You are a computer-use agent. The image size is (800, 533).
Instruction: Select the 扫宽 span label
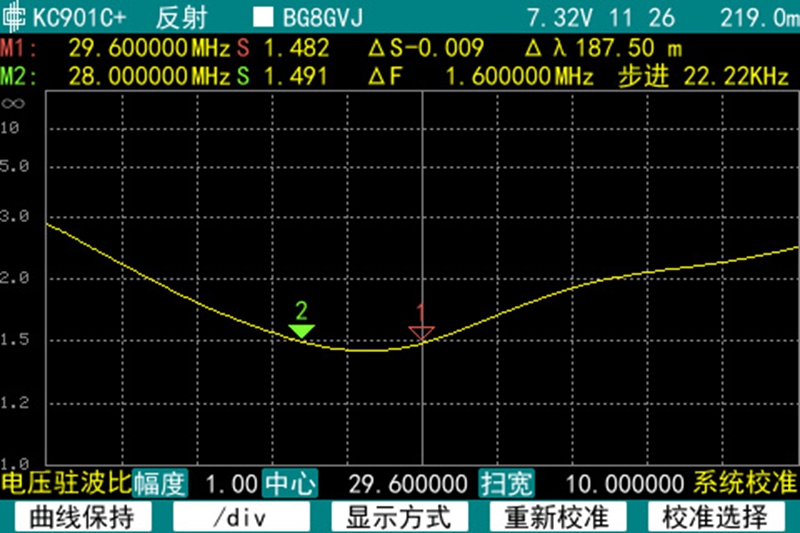click(507, 484)
